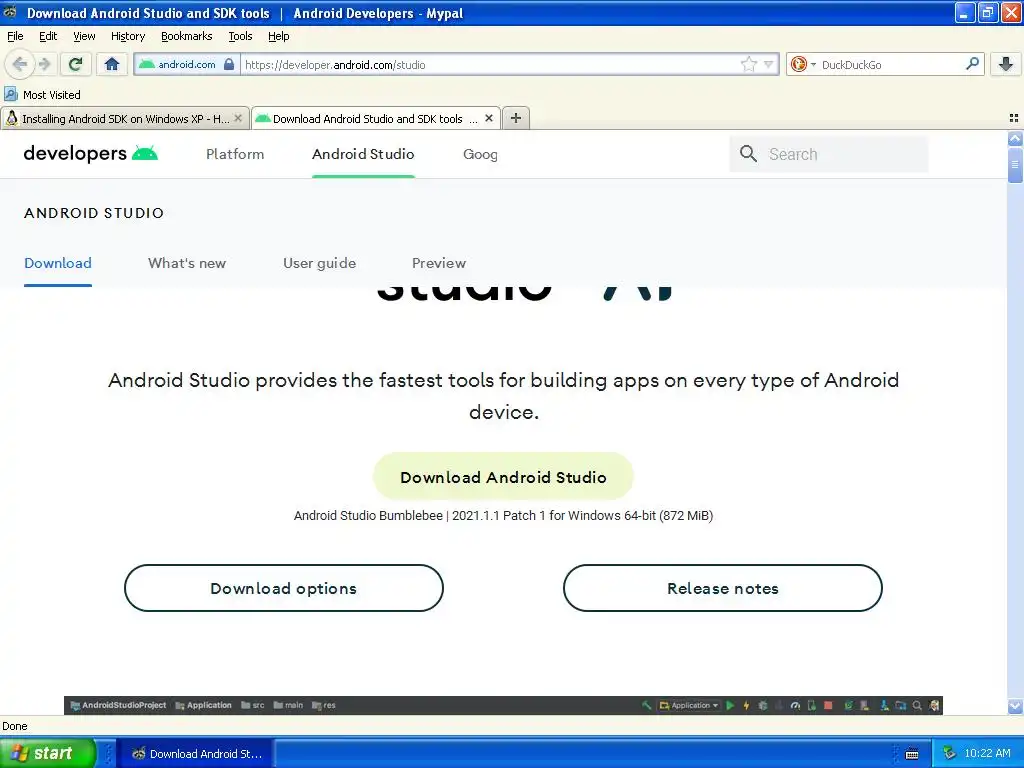The width and height of the screenshot is (1024, 768).
Task: Open a new tab with the plus button
Action: [516, 118]
